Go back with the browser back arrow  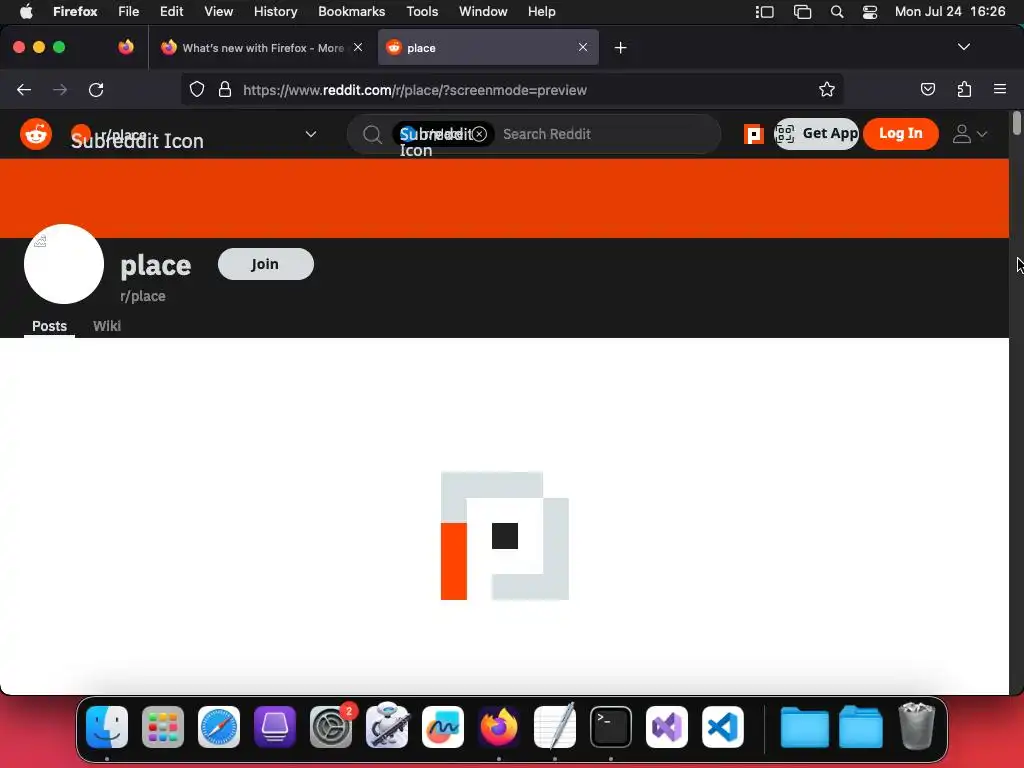(x=24, y=90)
